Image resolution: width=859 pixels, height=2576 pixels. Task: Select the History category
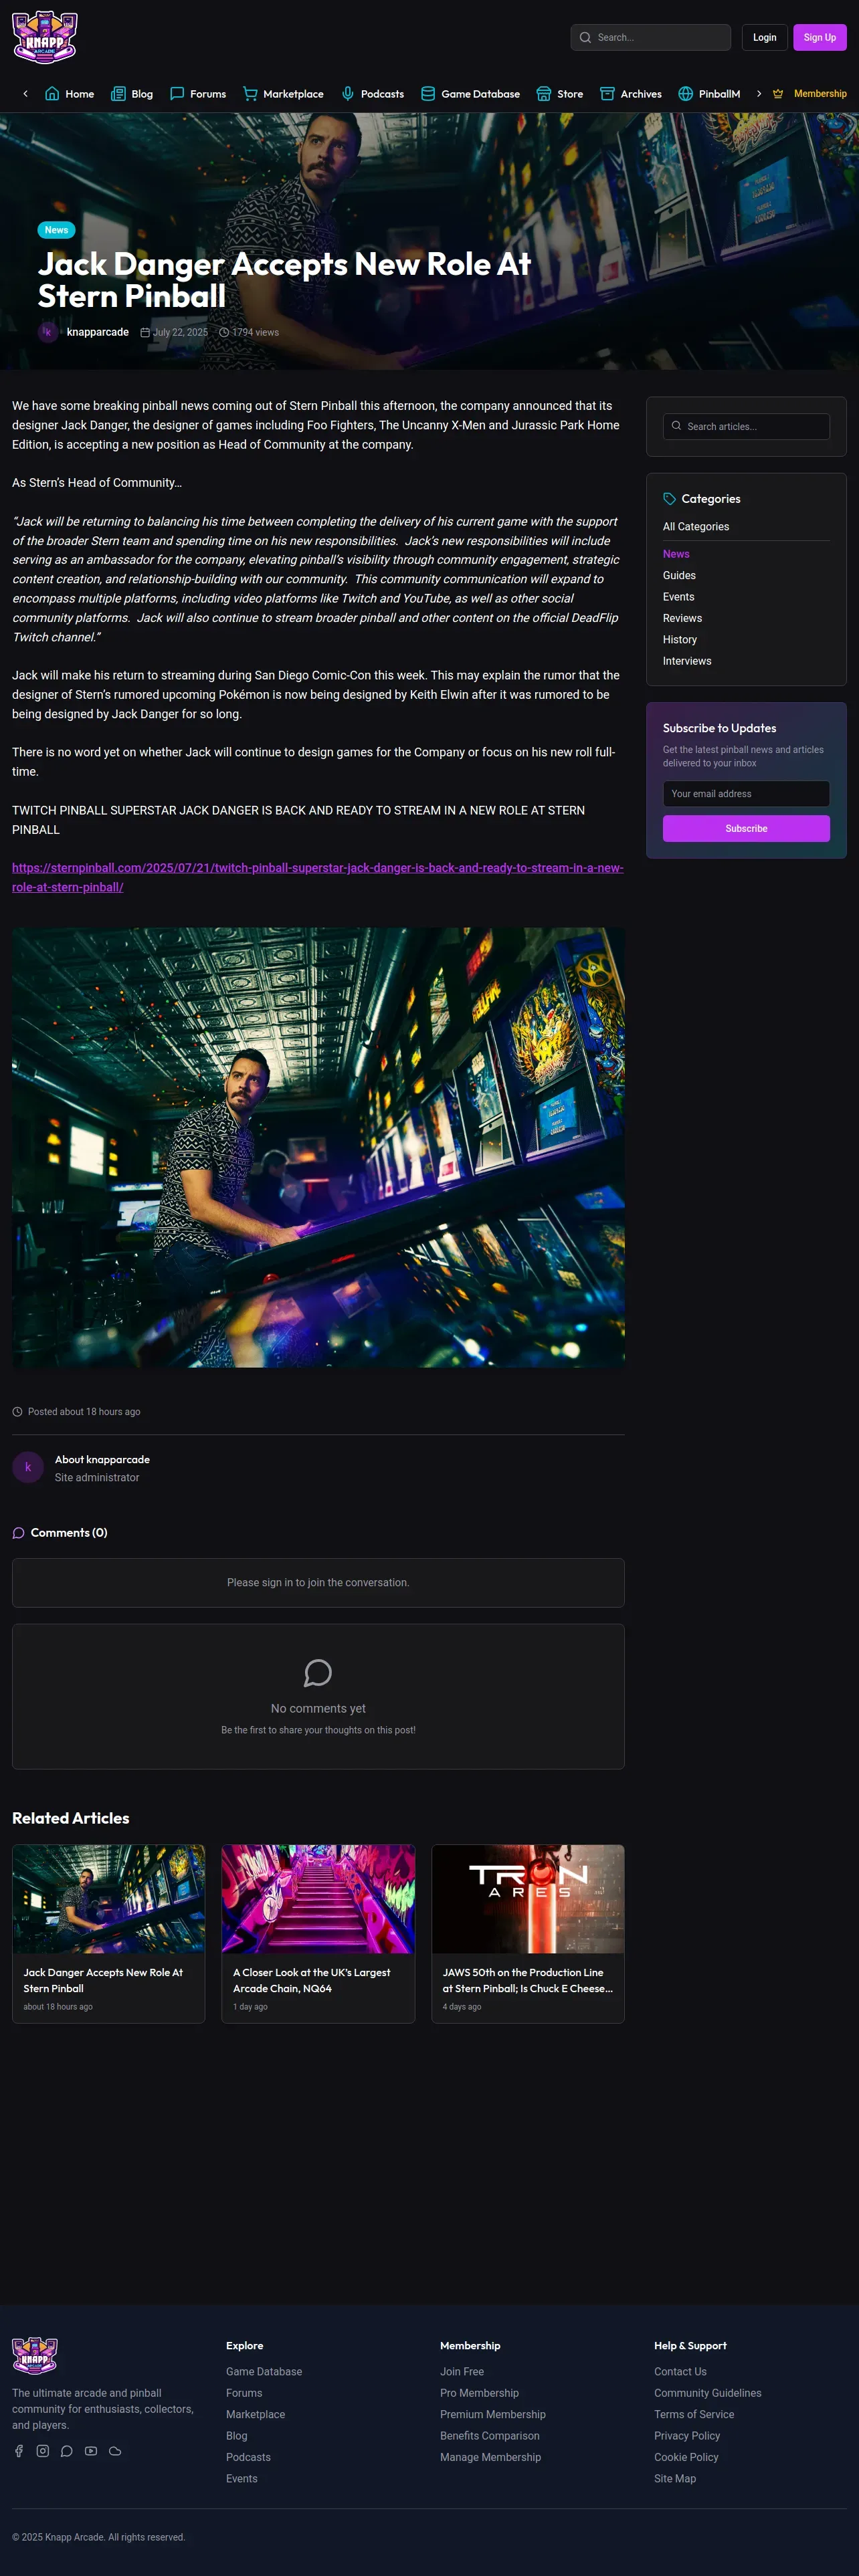680,640
